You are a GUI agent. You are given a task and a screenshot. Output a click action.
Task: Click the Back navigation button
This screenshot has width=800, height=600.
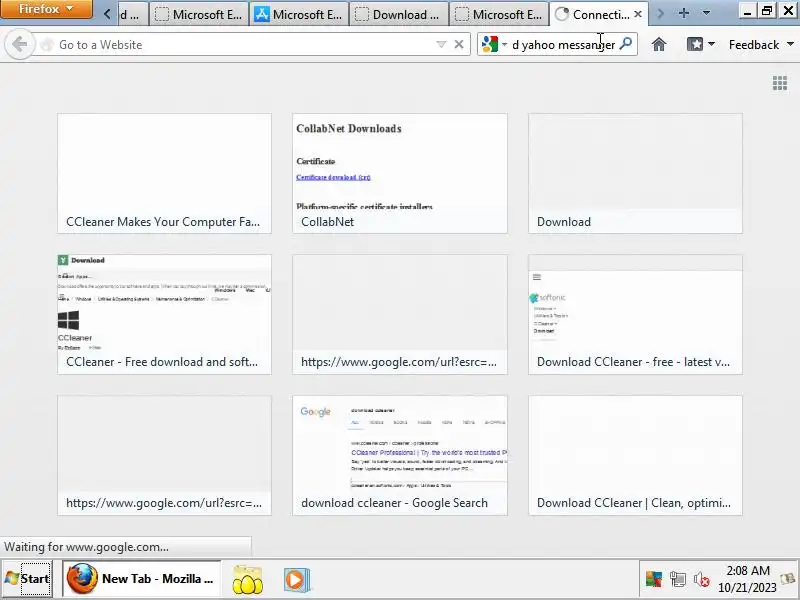[19, 44]
